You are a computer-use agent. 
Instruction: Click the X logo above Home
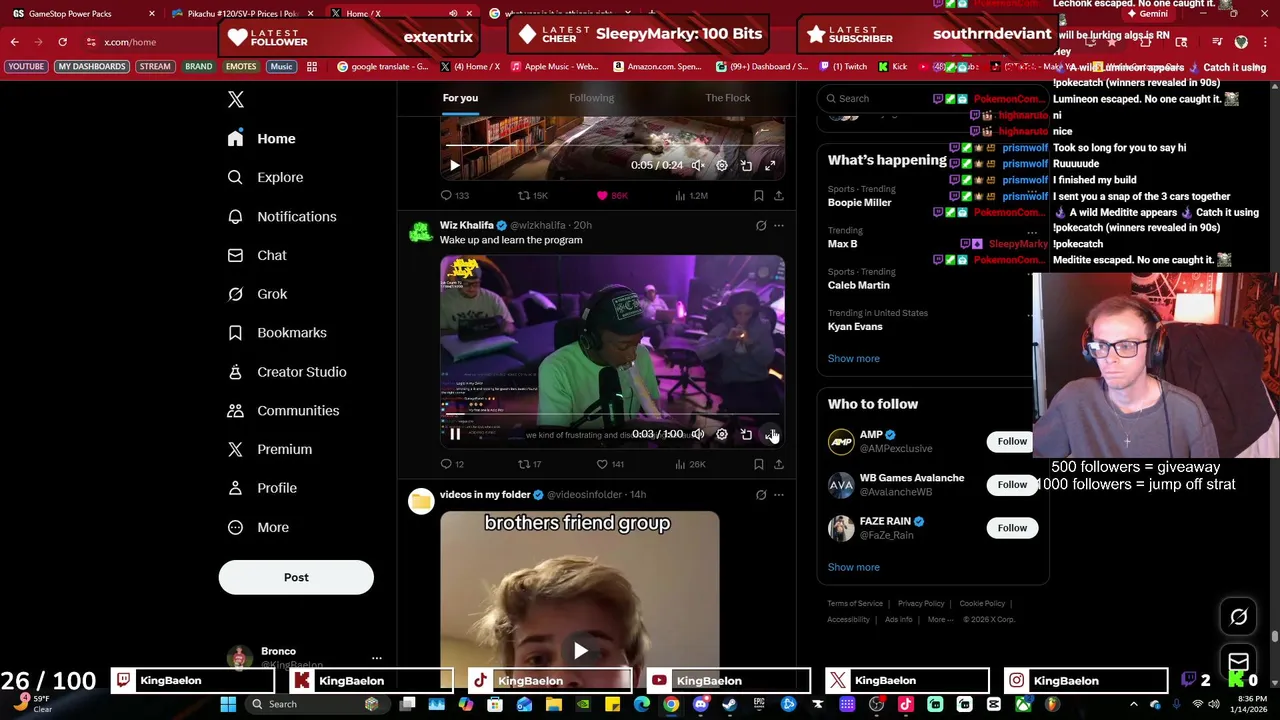click(236, 99)
